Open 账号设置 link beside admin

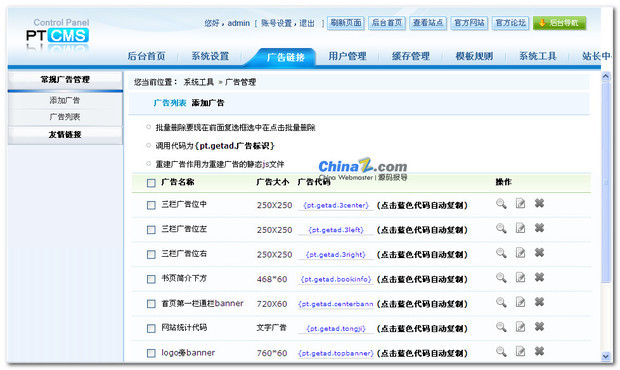click(276, 23)
